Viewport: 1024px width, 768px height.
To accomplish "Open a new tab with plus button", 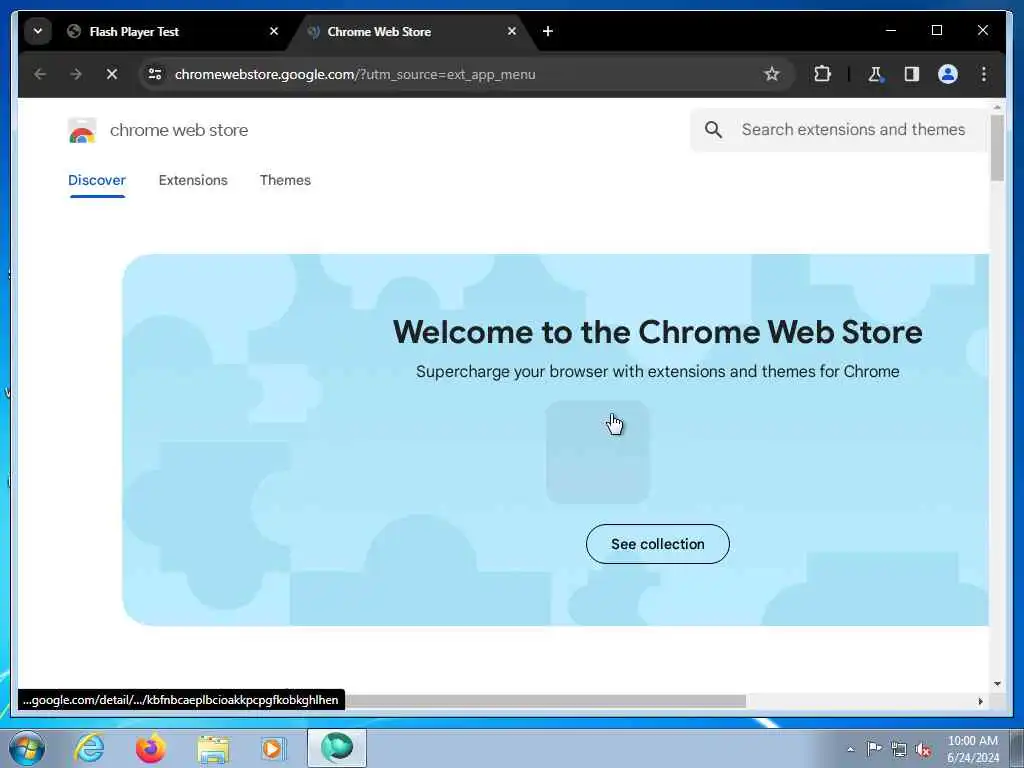I will pos(547,31).
